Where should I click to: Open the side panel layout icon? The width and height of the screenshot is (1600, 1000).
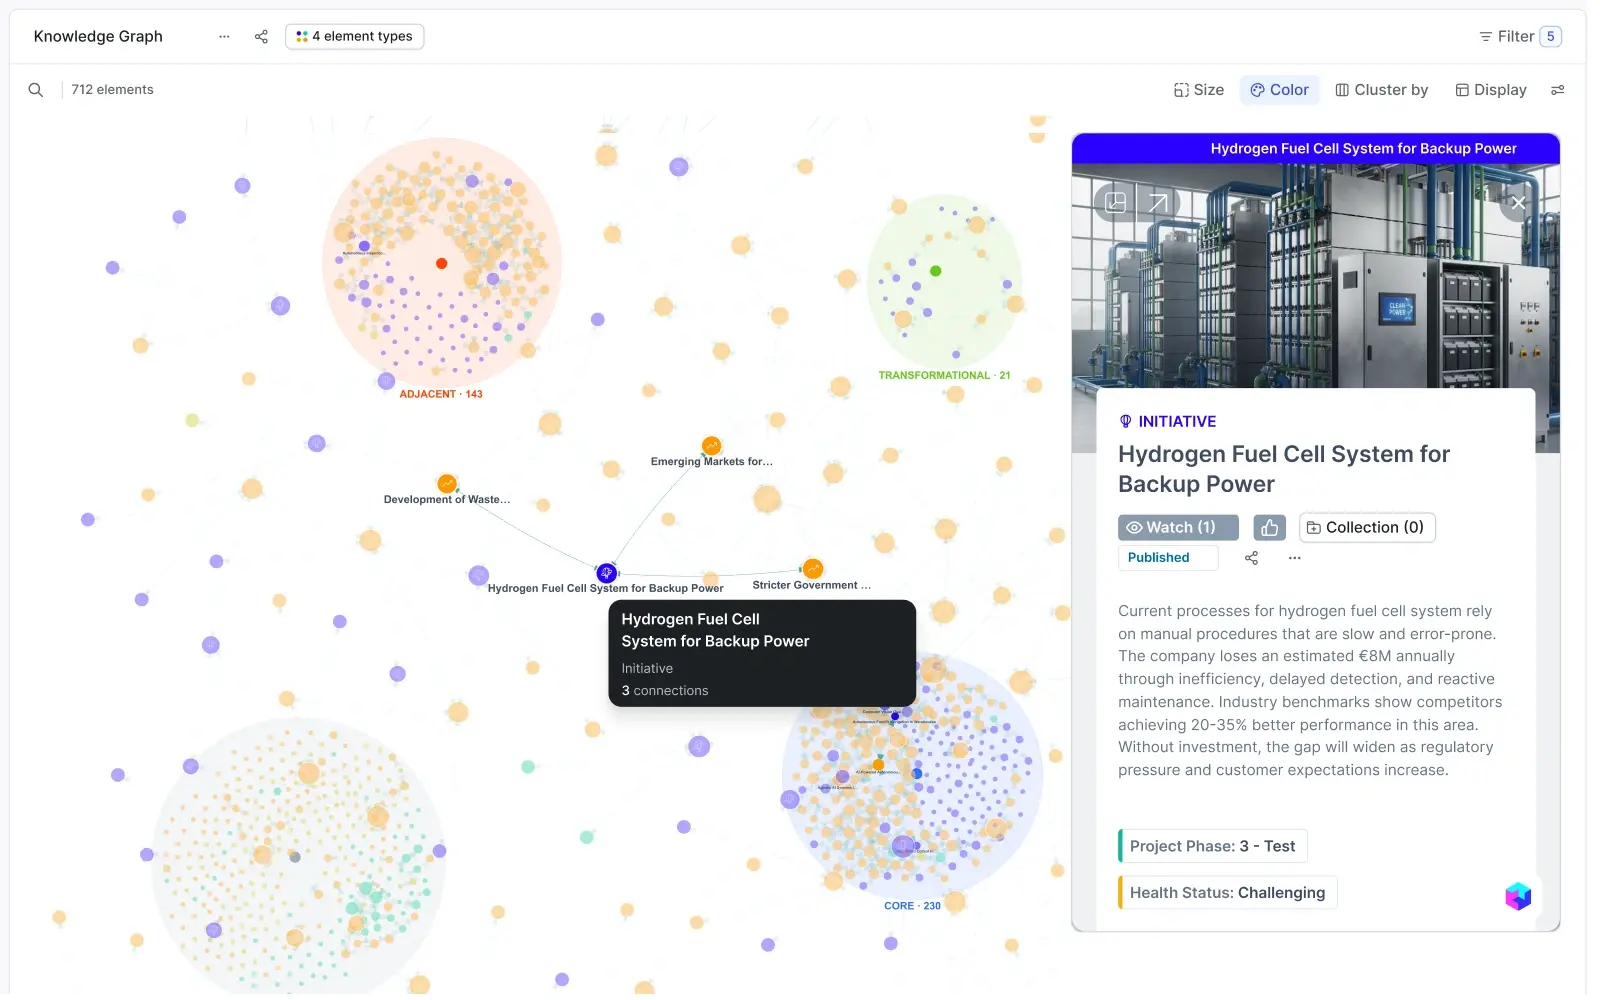point(1116,203)
